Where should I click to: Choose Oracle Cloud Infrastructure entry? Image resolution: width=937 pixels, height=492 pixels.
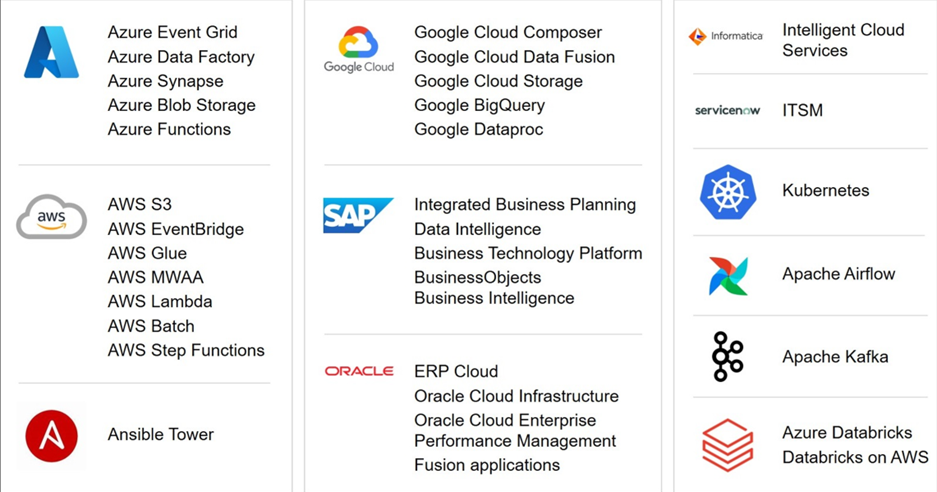516,396
